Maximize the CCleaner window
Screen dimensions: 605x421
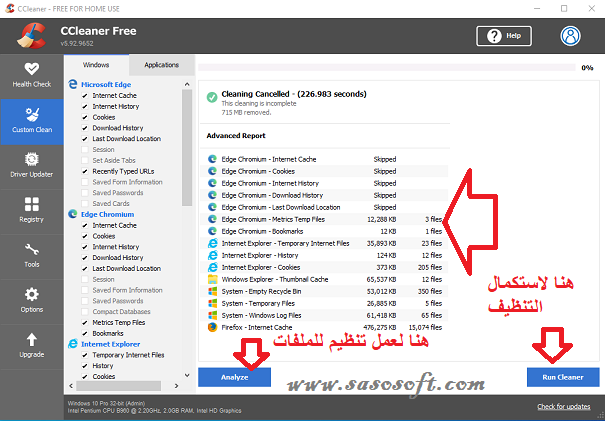pyautogui.click(x=564, y=8)
